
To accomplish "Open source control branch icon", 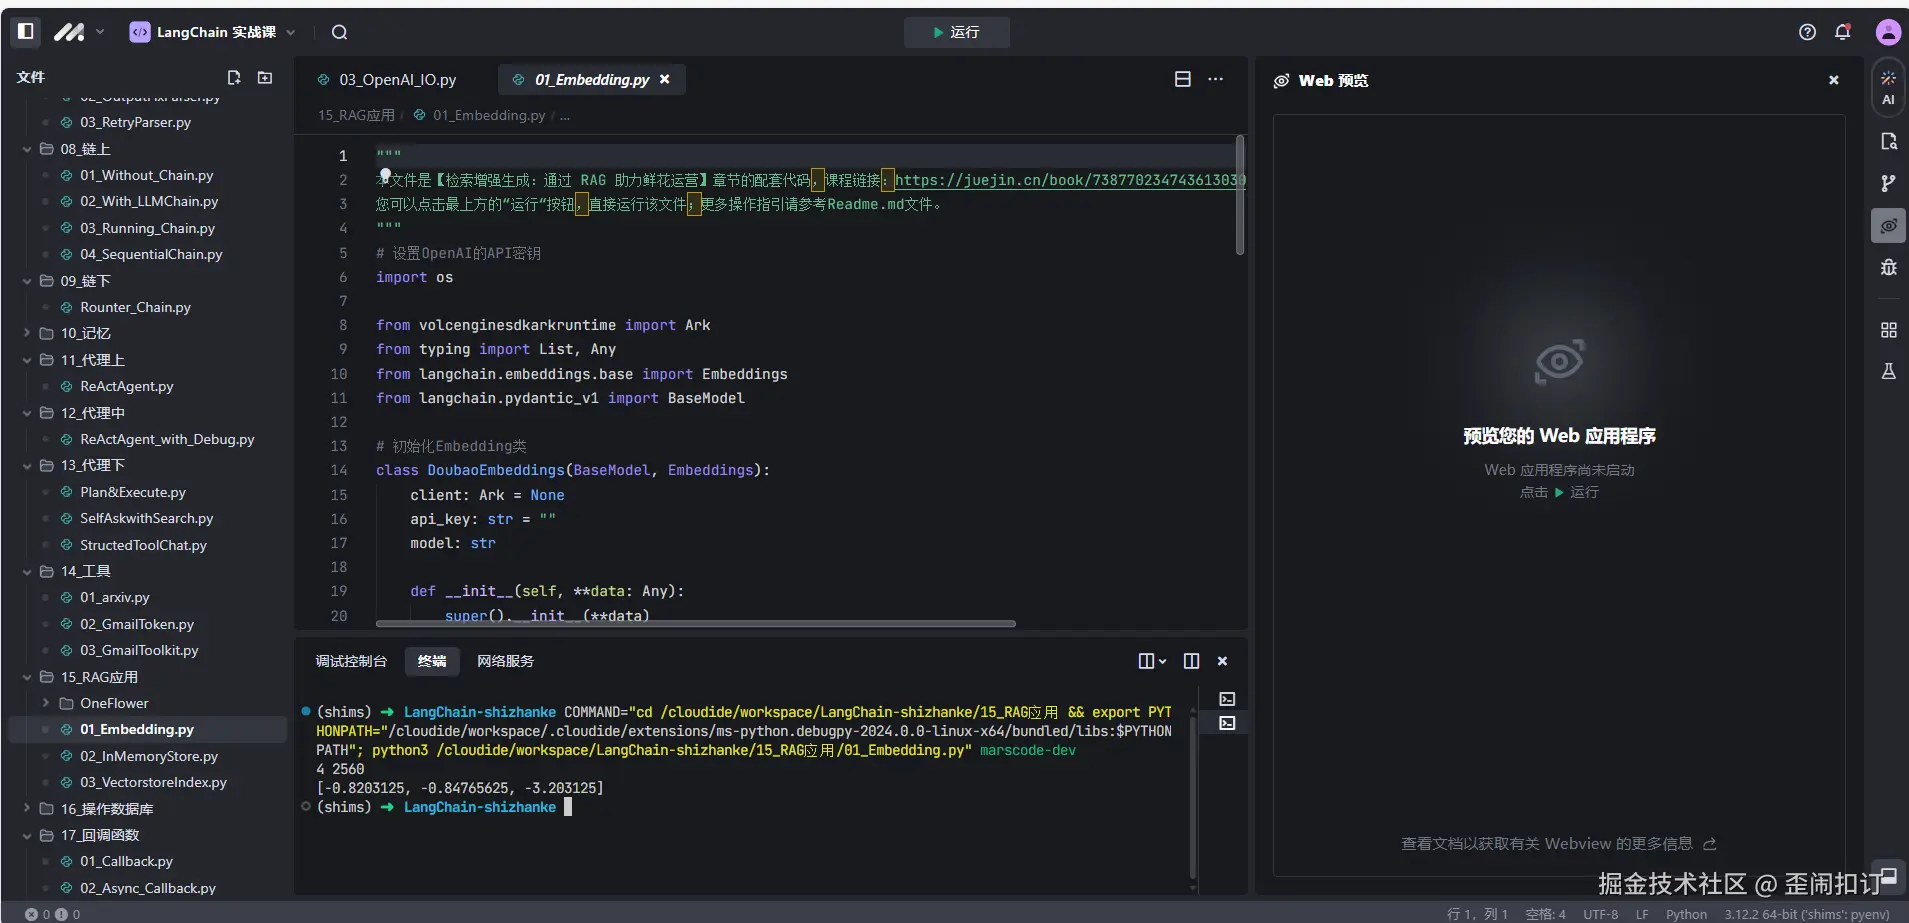I will coord(1887,183).
